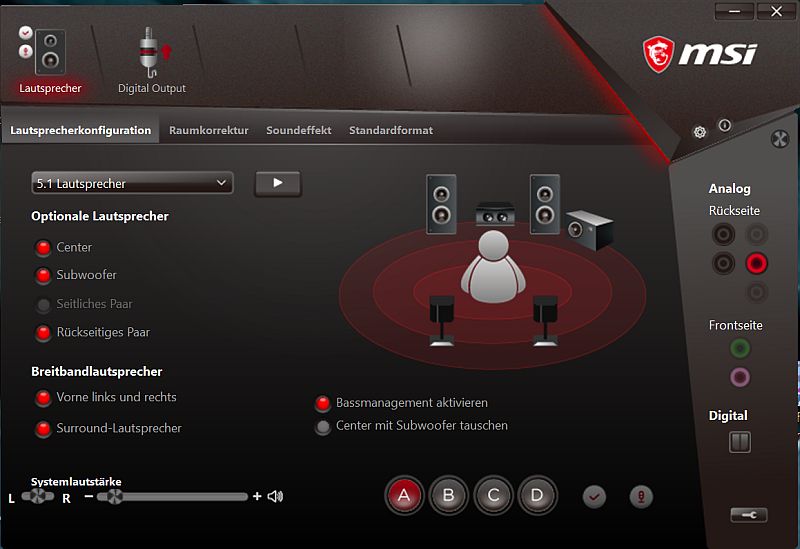Toggle the Center optional speaker
The width and height of the screenshot is (800, 549).
[x=43, y=248]
